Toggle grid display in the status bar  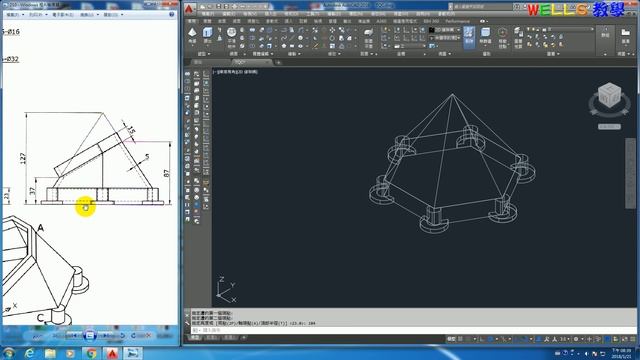pos(460,339)
